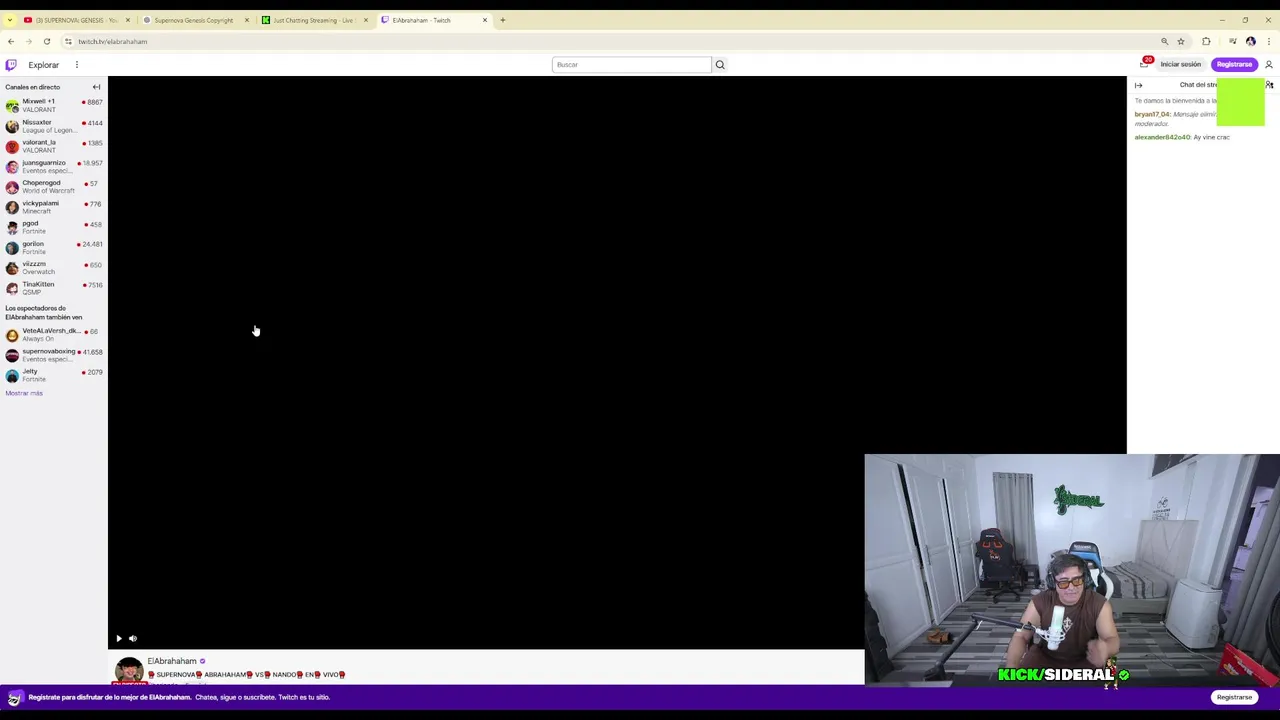Click the Twitch logo home icon
This screenshot has height=720, width=1280.
[11, 65]
